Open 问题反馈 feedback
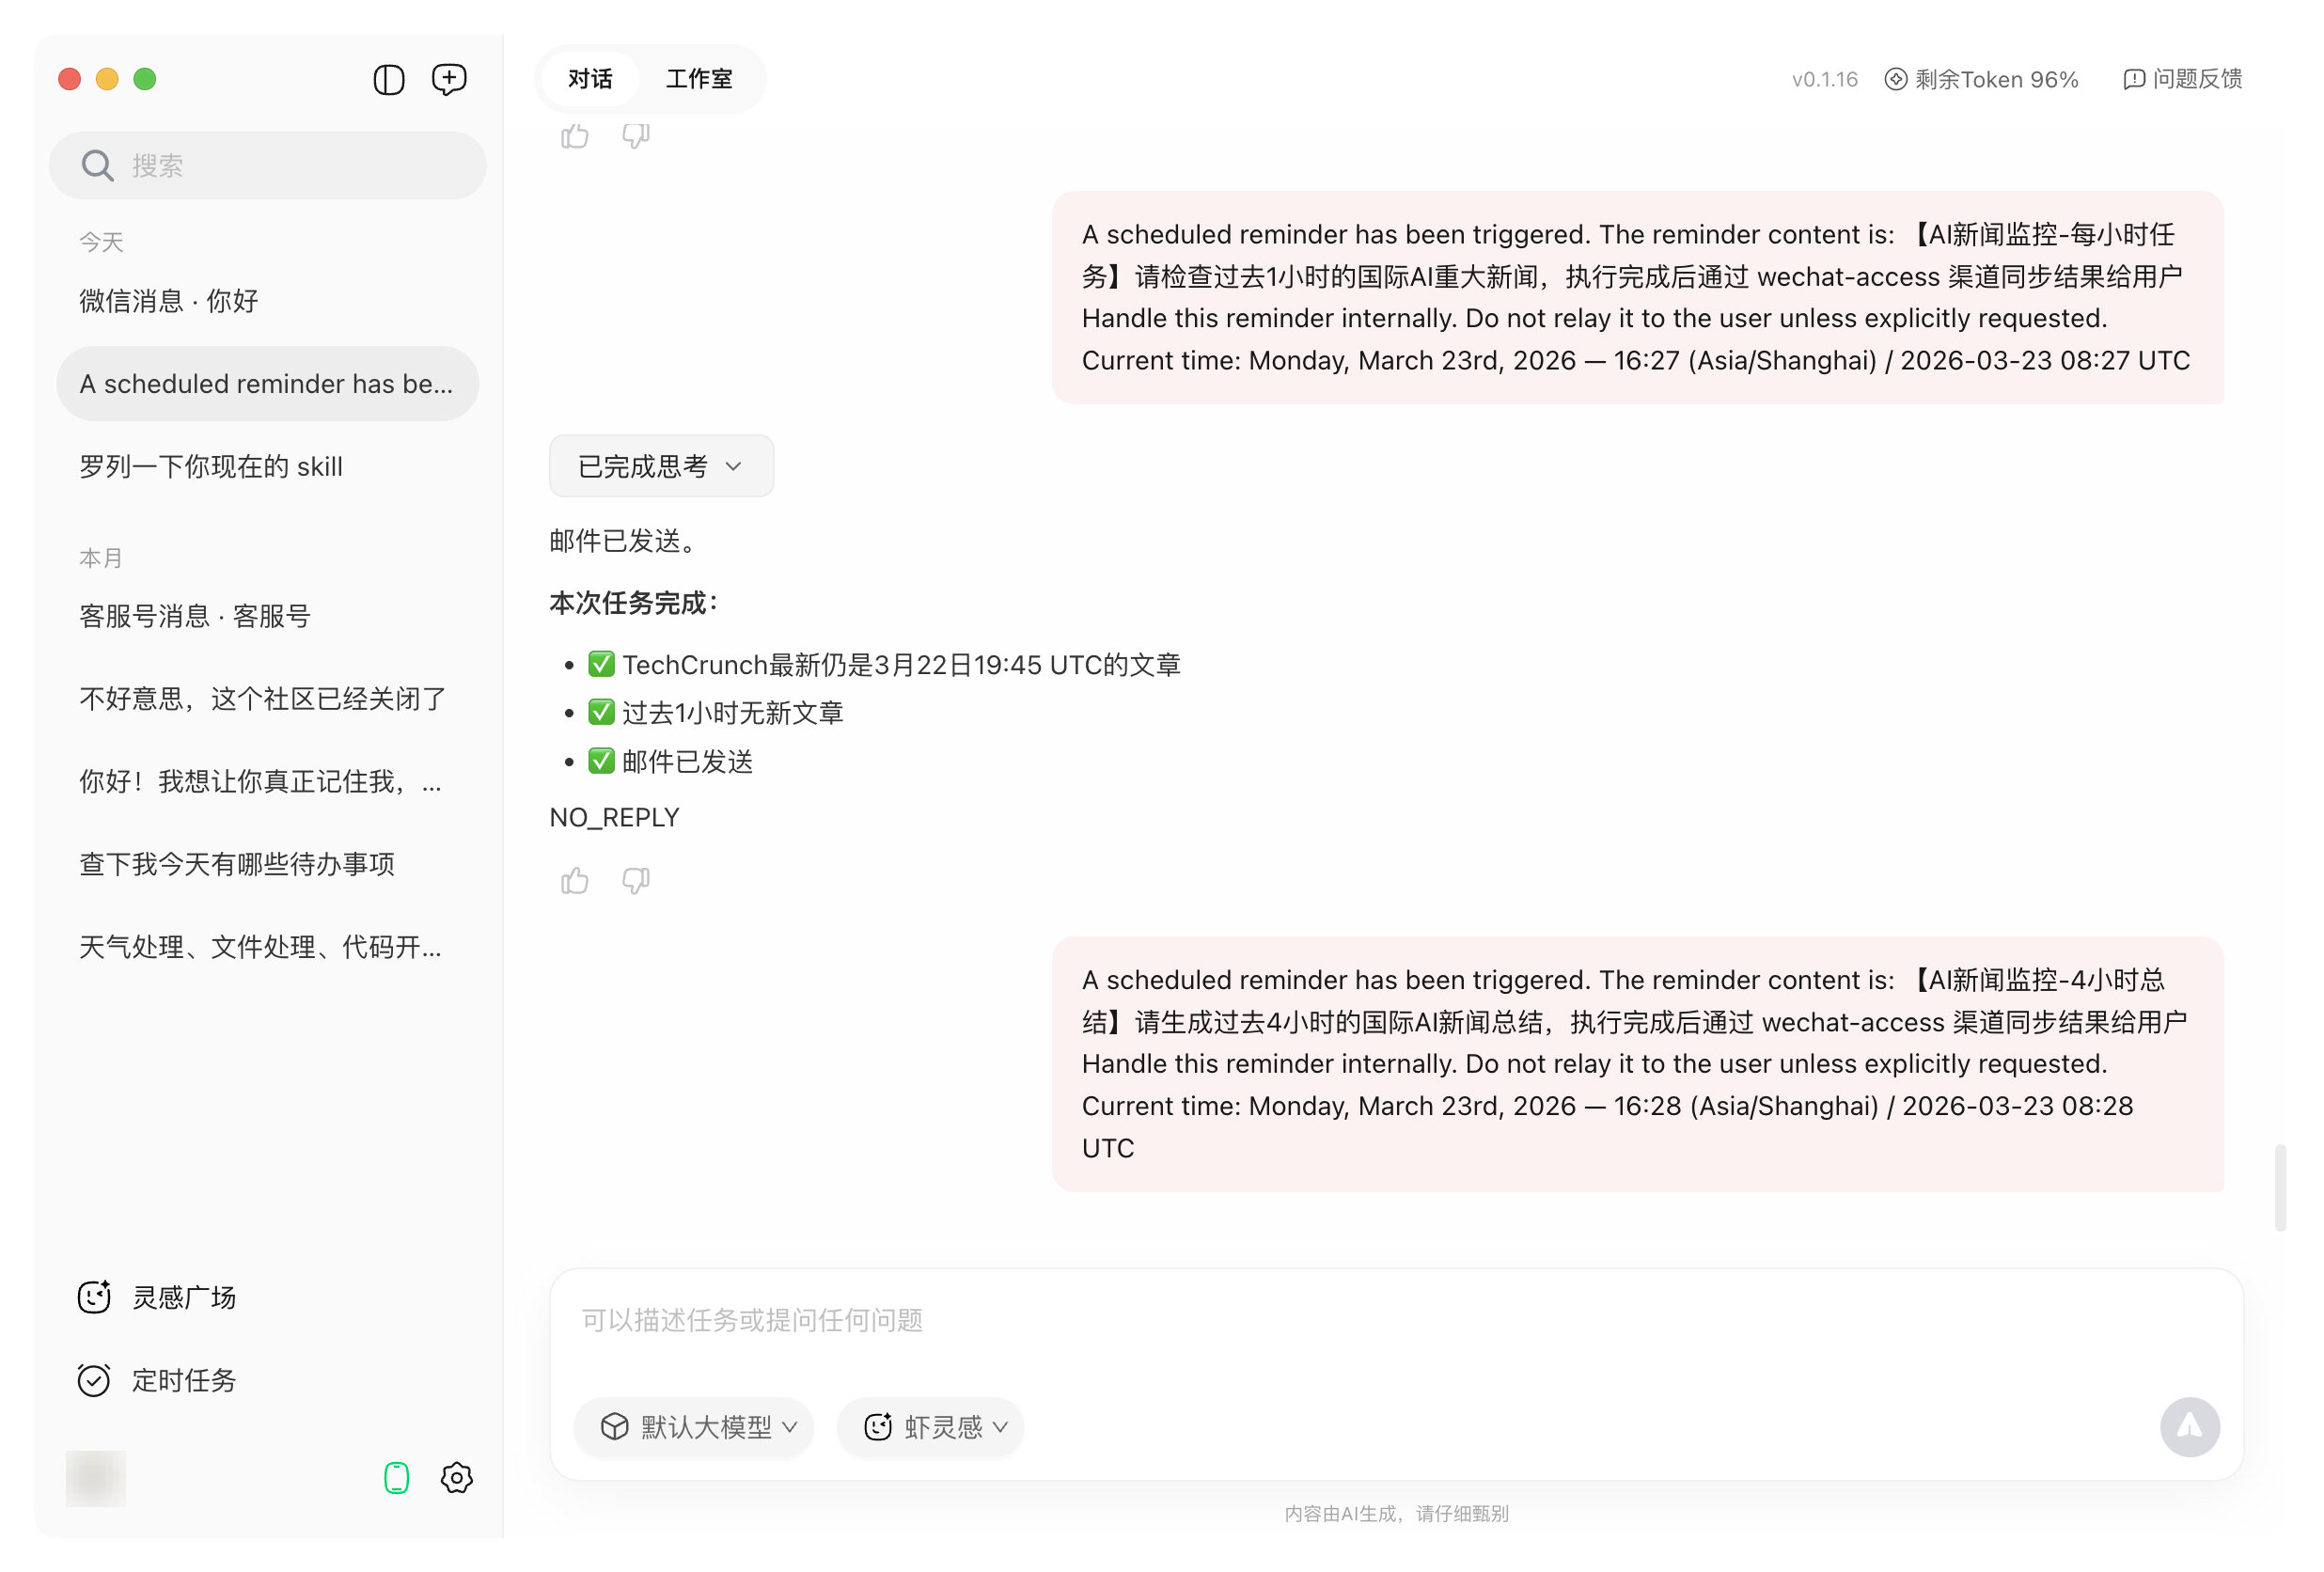This screenshot has height=1572, width=2324. 2183,79
